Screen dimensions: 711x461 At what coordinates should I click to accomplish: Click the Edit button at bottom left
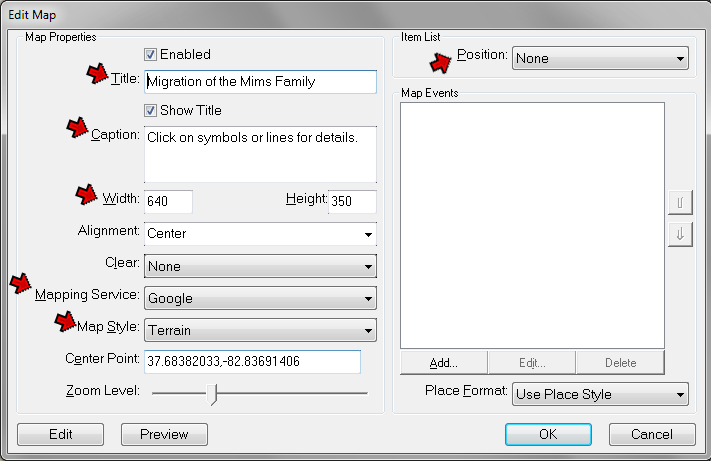pyautogui.click(x=60, y=435)
